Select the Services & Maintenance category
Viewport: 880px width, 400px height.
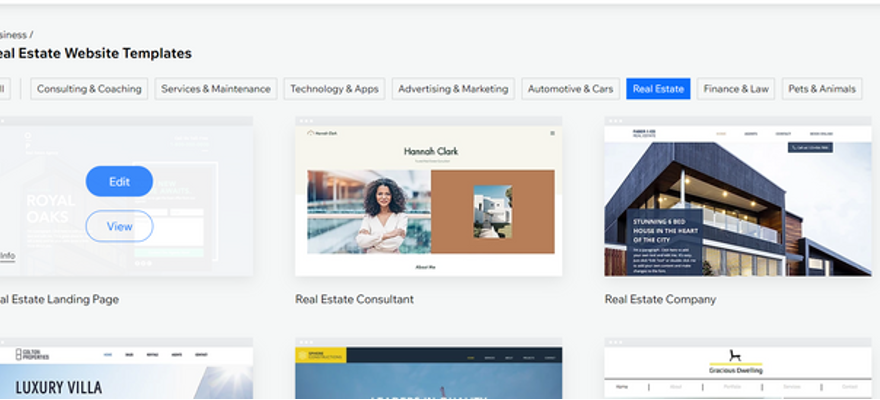coord(216,89)
